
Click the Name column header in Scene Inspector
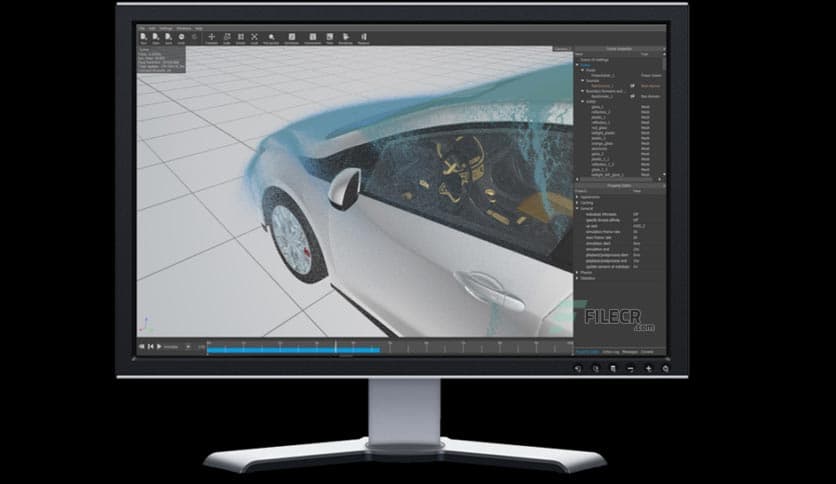pos(579,54)
